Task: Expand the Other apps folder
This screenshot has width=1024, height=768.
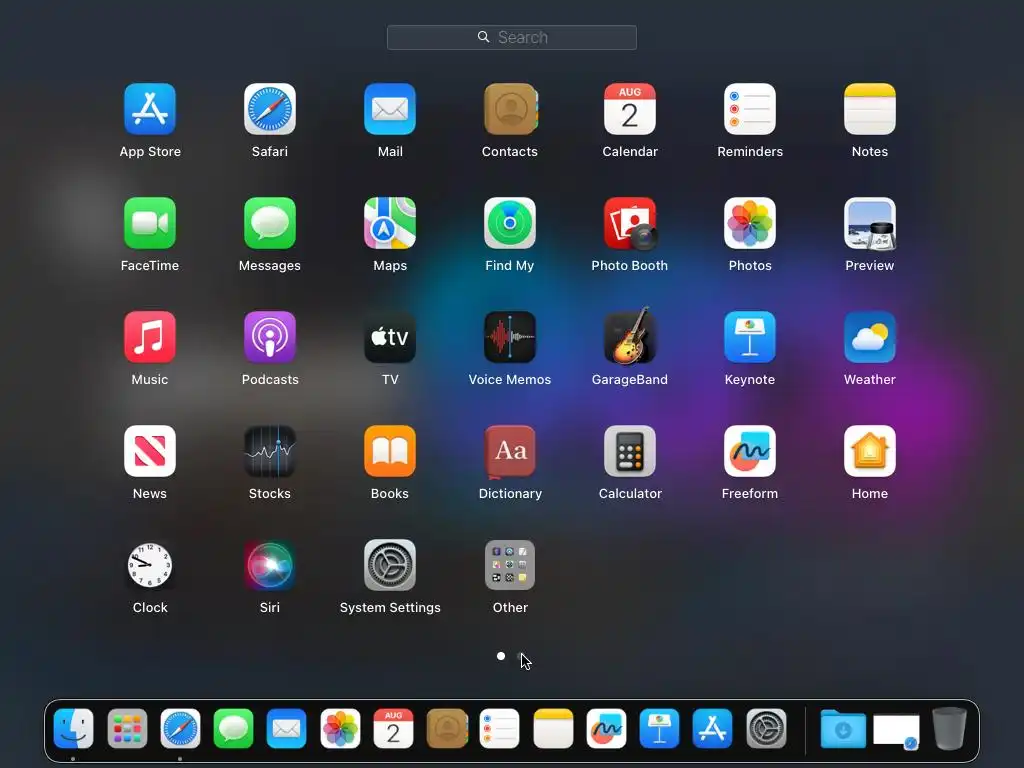Action: coord(510,565)
